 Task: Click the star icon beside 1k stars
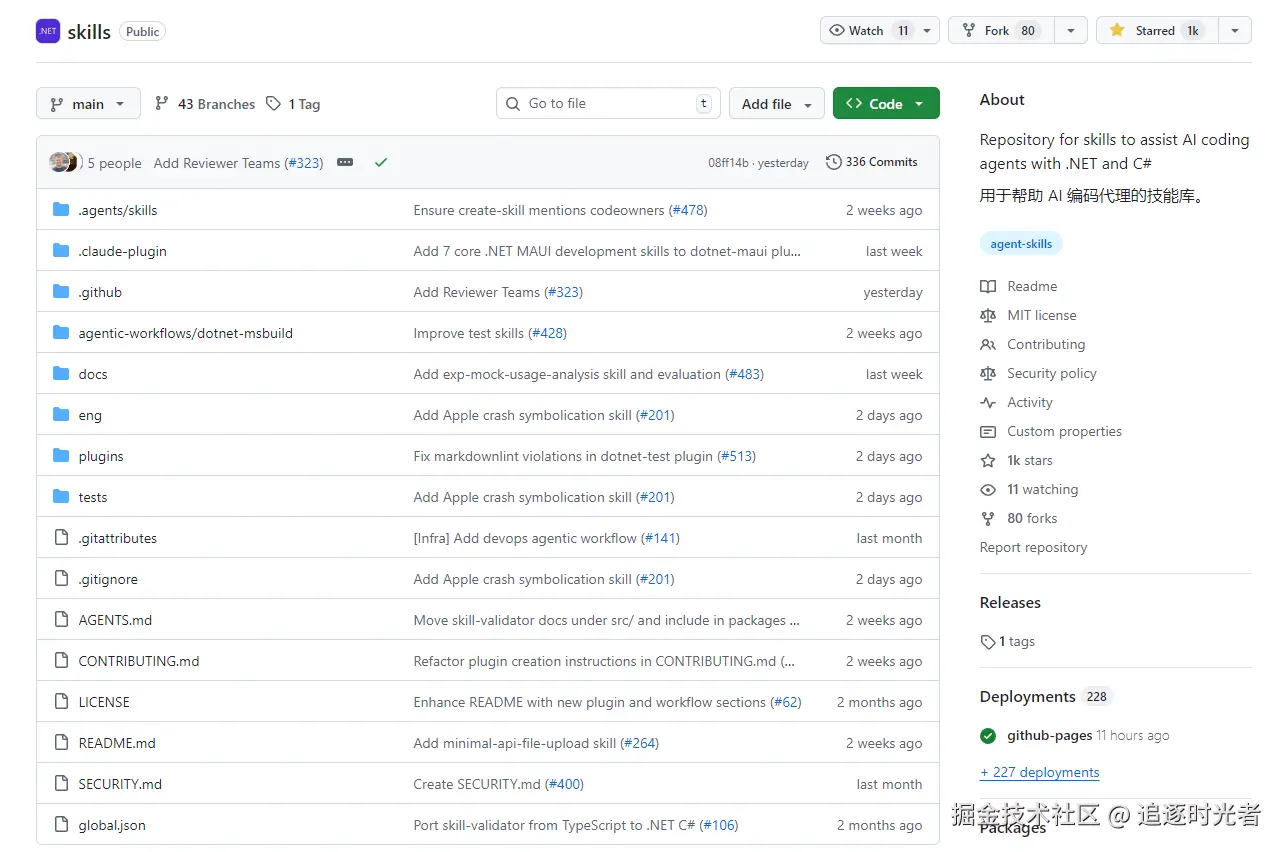pyautogui.click(x=988, y=460)
